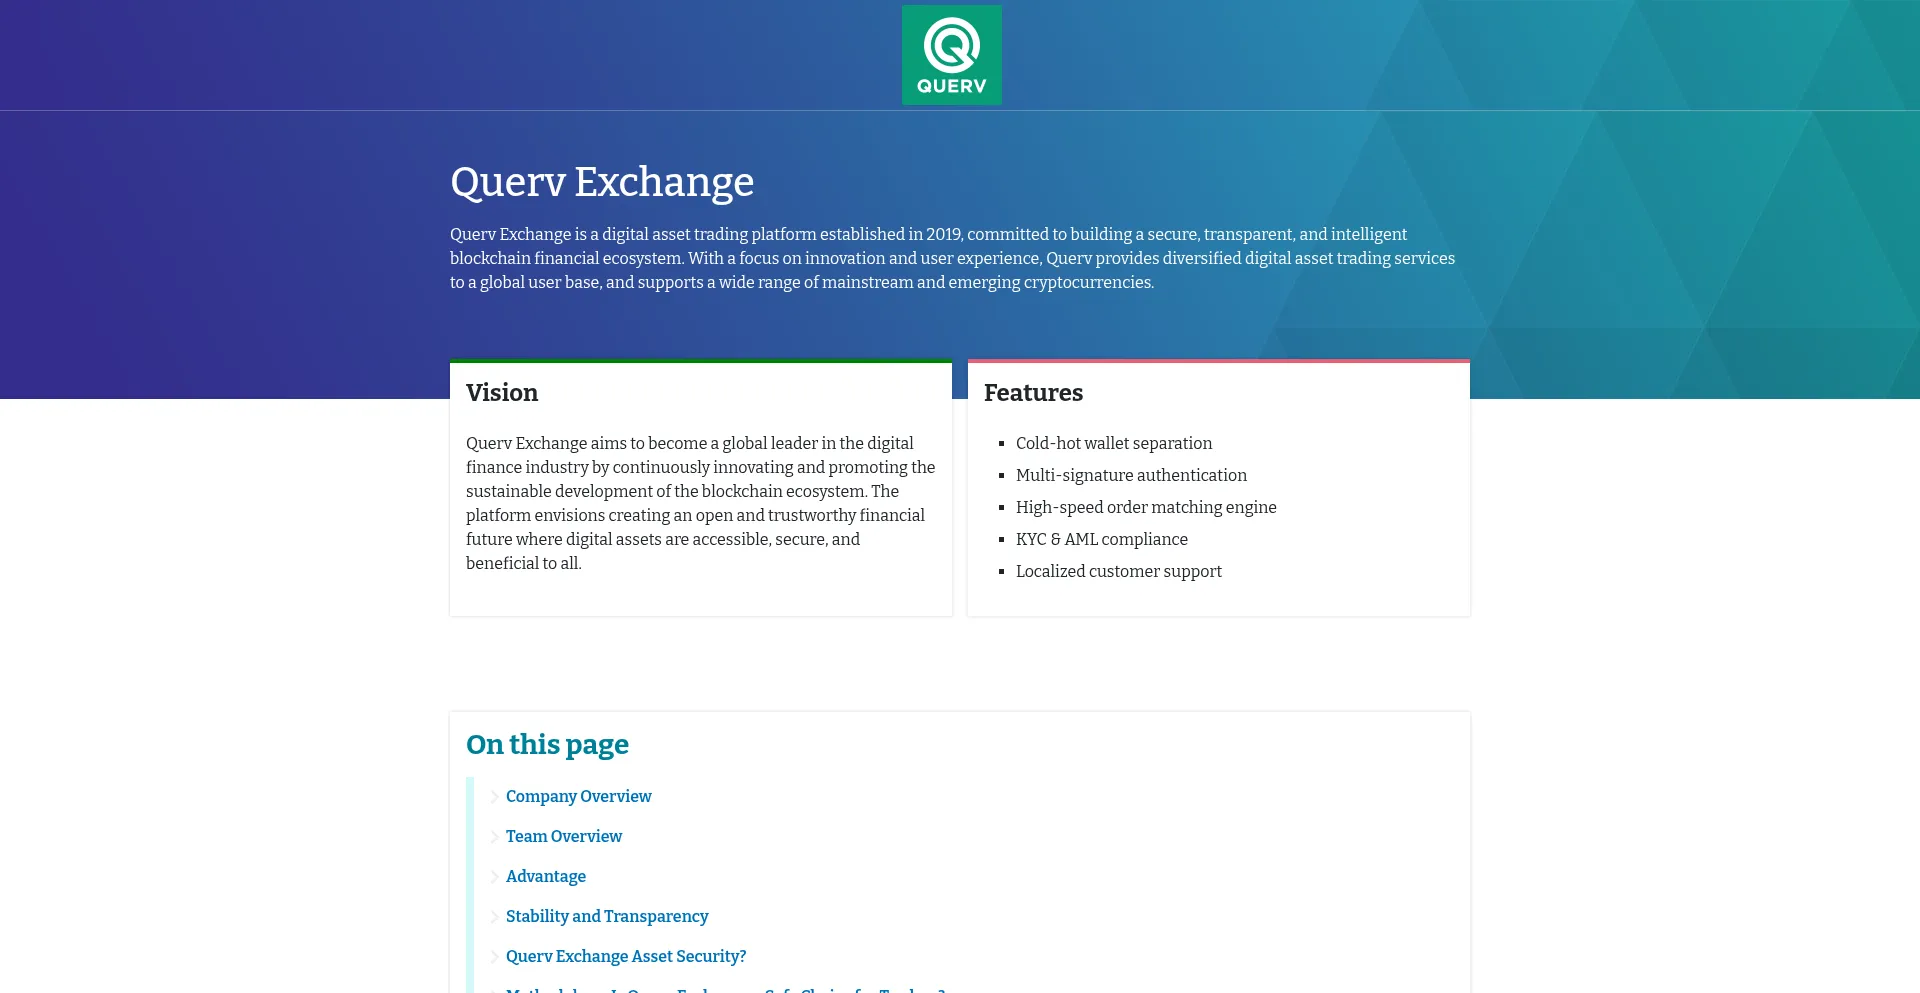Select the Cold-hot wallet separation item
The image size is (1920, 993).
click(1114, 443)
